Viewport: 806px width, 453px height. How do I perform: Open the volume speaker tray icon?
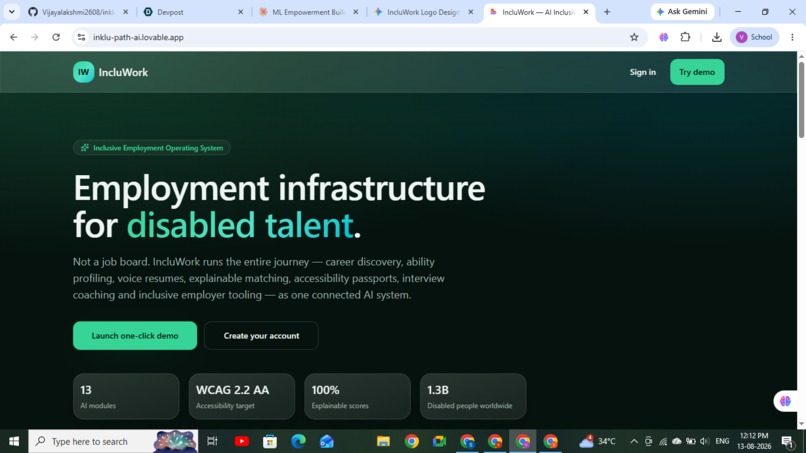705,441
